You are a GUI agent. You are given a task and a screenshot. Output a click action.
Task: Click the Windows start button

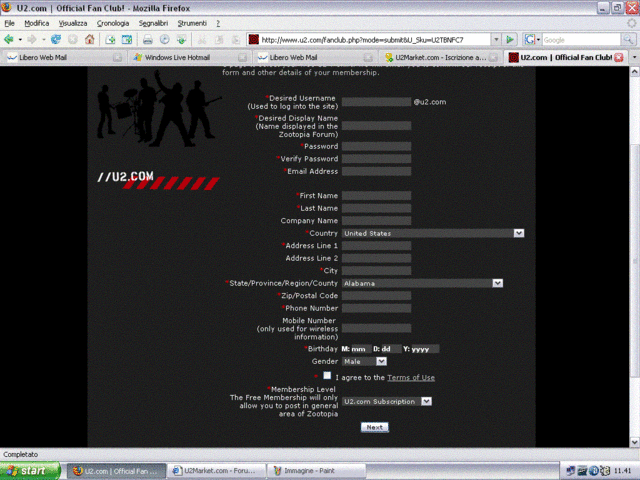click(30, 471)
